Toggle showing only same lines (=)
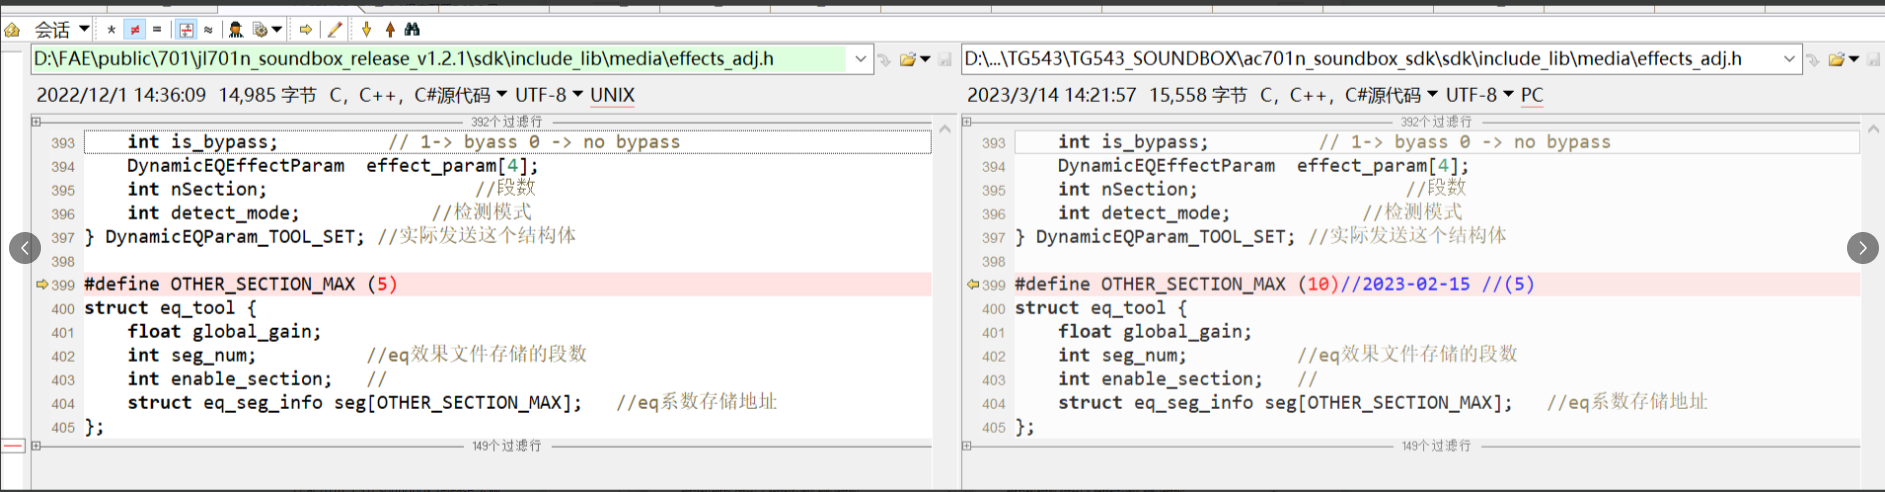The height and width of the screenshot is (492, 1885). [157, 30]
